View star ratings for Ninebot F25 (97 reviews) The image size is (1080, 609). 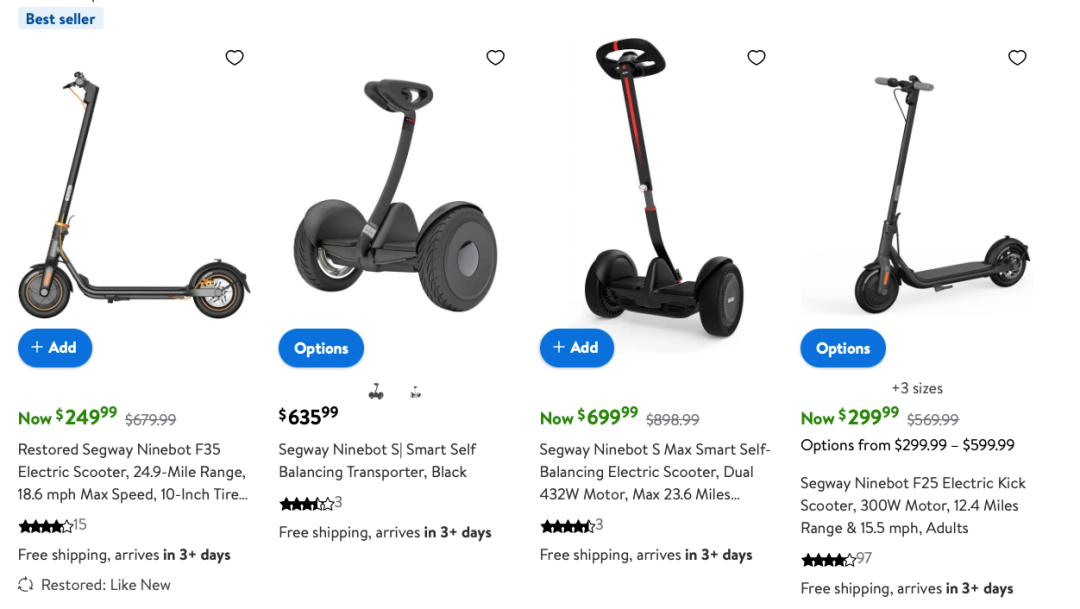827,559
